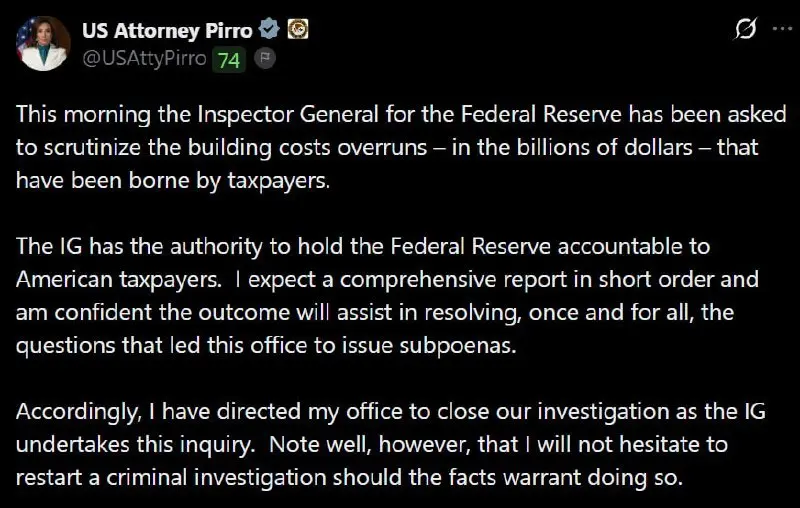Click the green 74 score badge
Screen dimensions: 800x508
229,60
